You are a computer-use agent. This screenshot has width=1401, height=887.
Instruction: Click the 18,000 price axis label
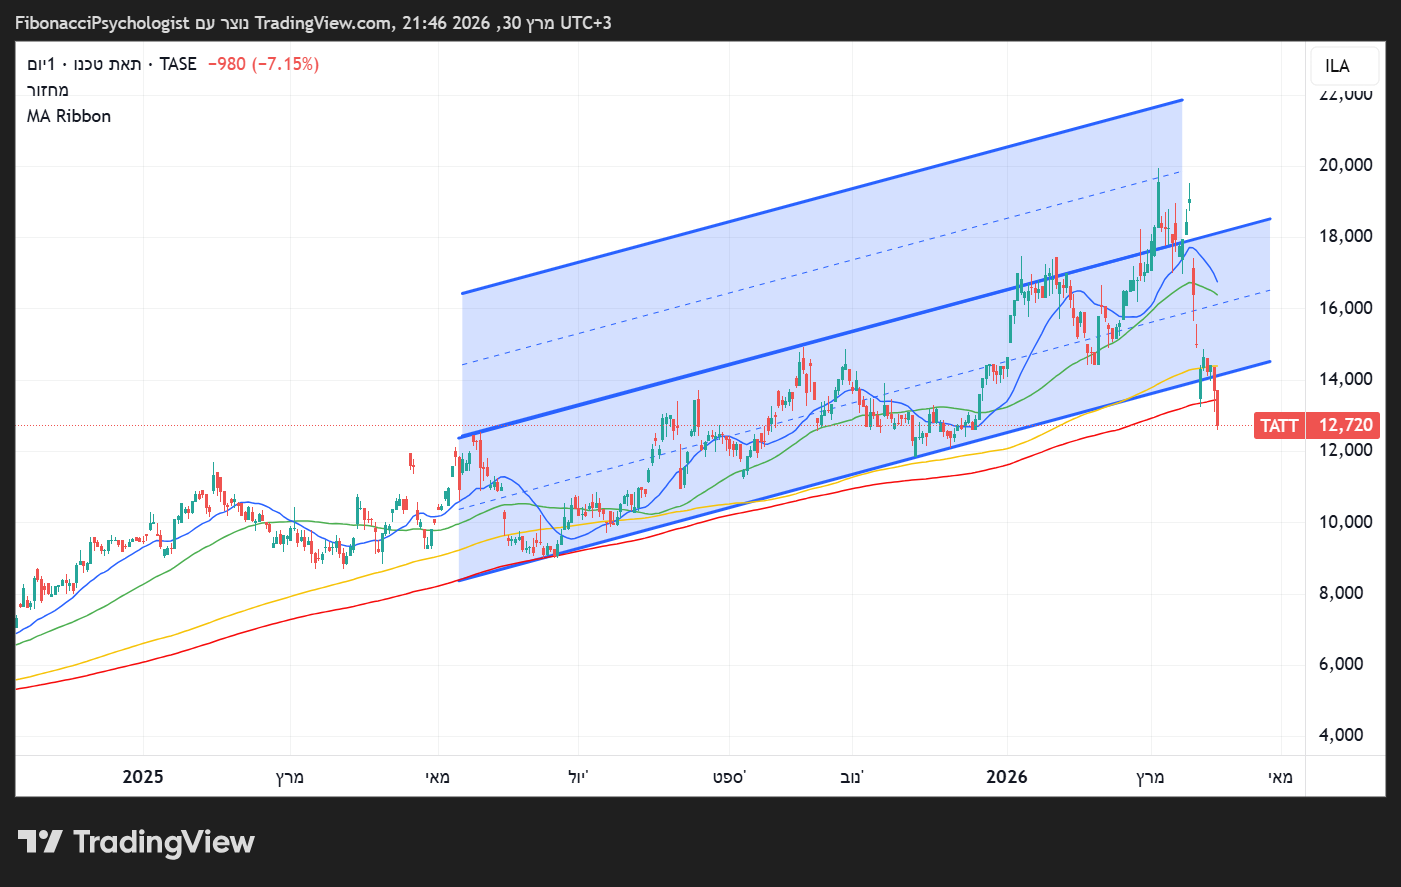pos(1345,236)
